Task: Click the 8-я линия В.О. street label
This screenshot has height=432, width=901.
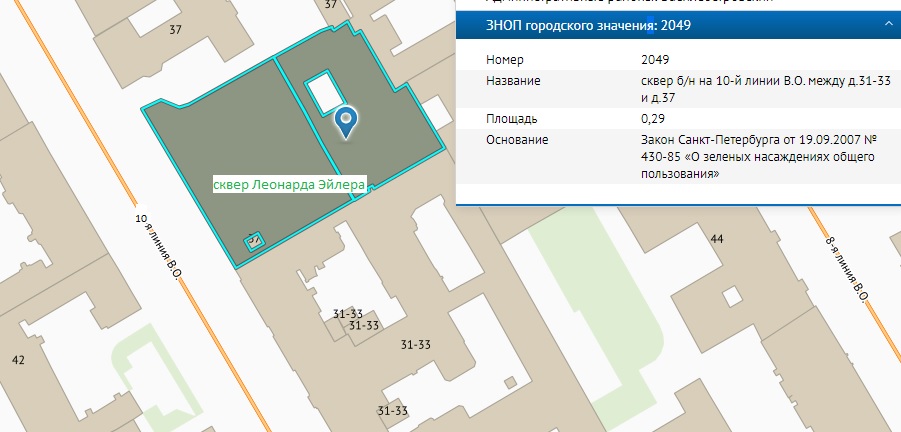Action: point(847,266)
